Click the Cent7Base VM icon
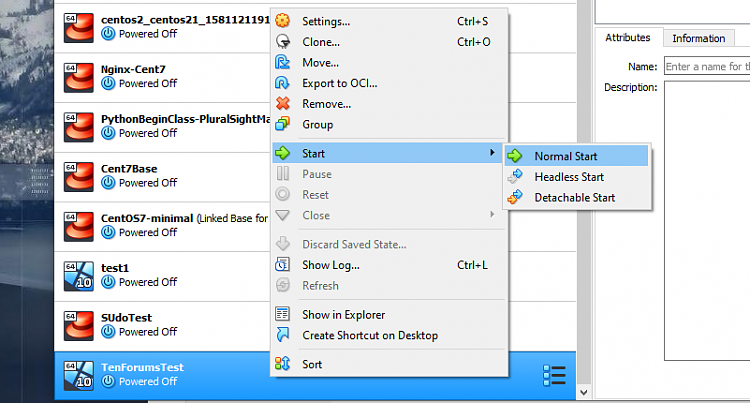Image resolution: width=750 pixels, height=403 pixels. (x=79, y=177)
